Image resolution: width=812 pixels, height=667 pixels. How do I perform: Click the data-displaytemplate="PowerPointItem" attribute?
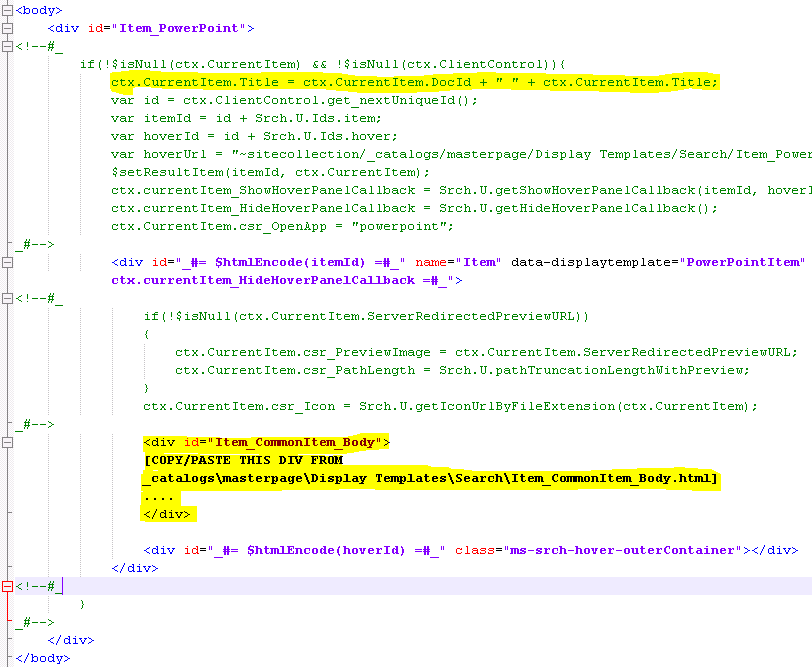click(x=658, y=262)
